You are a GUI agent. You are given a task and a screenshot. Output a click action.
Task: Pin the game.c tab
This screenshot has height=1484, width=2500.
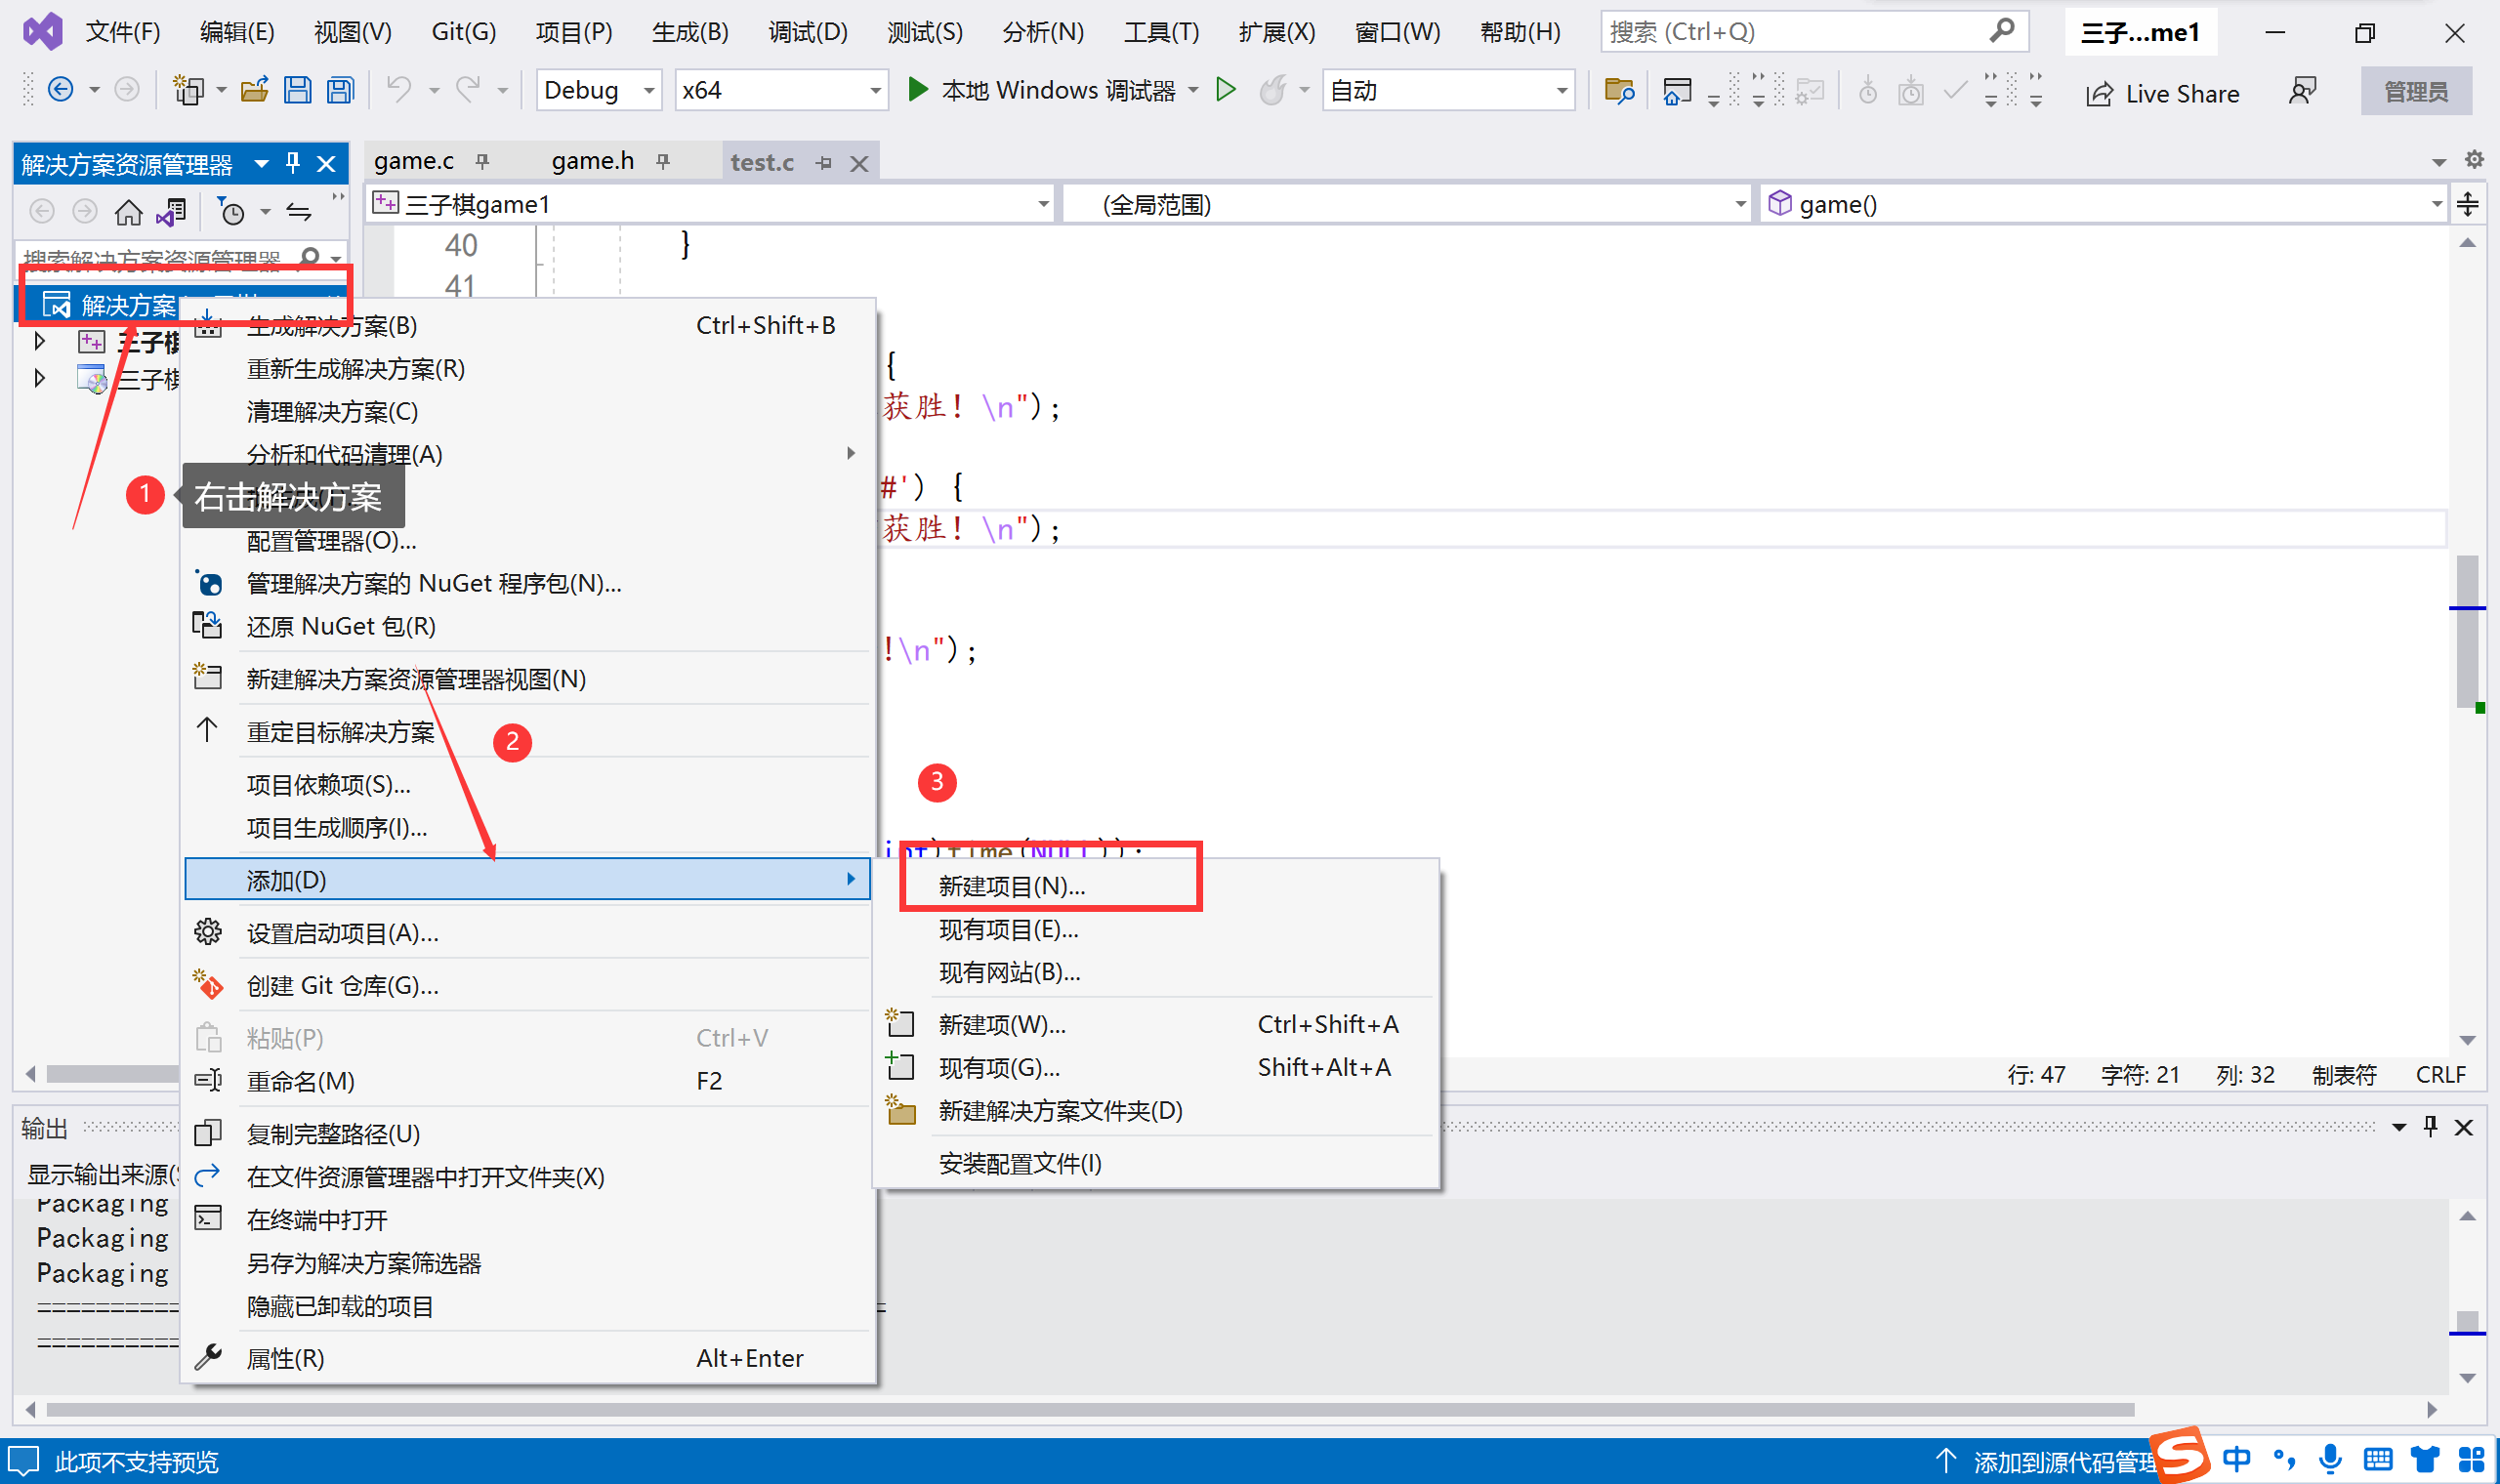483,161
